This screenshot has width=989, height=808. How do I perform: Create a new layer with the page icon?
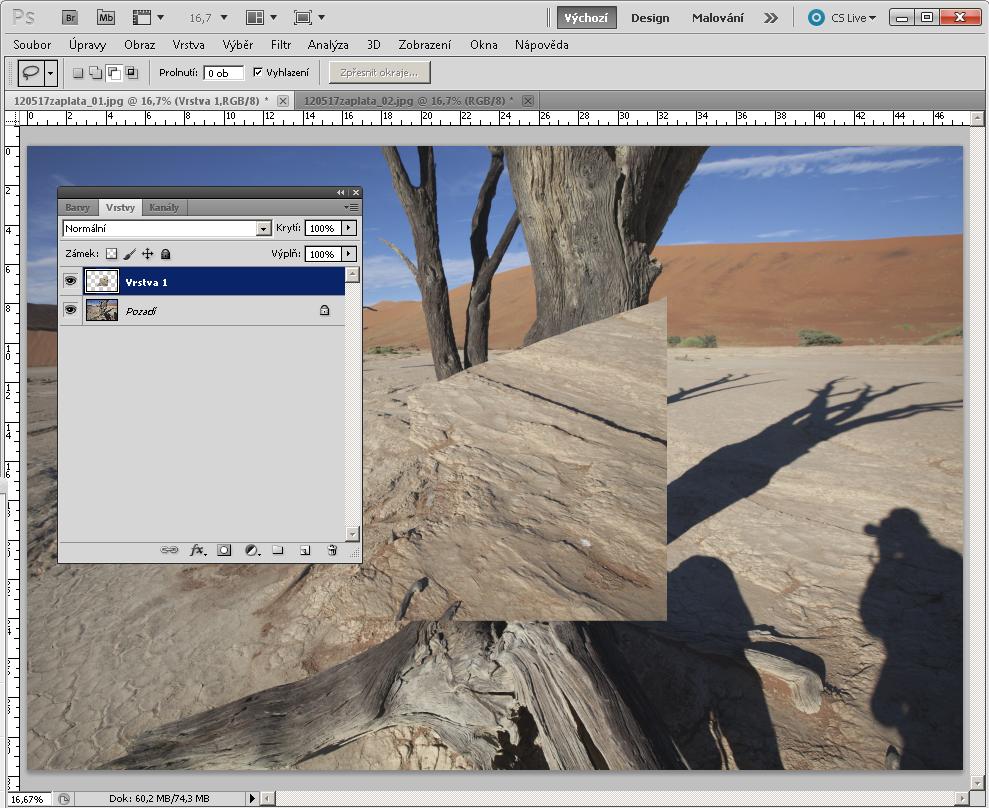coord(305,550)
